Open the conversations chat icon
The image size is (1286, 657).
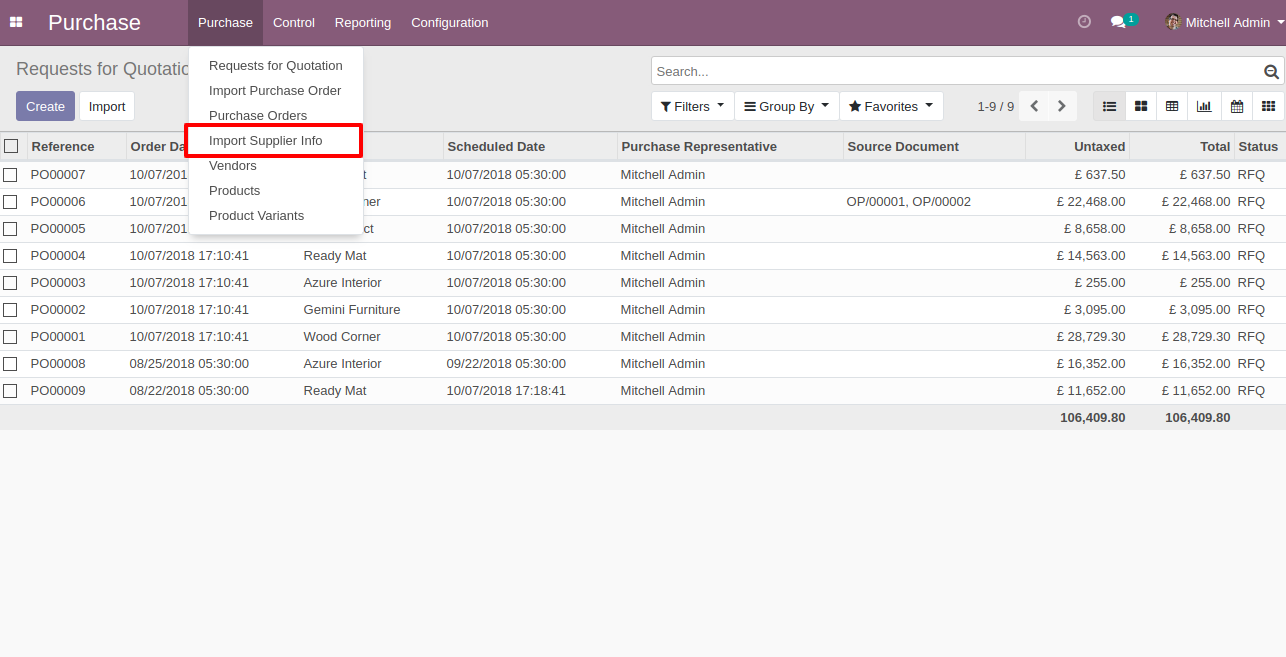coord(1118,22)
